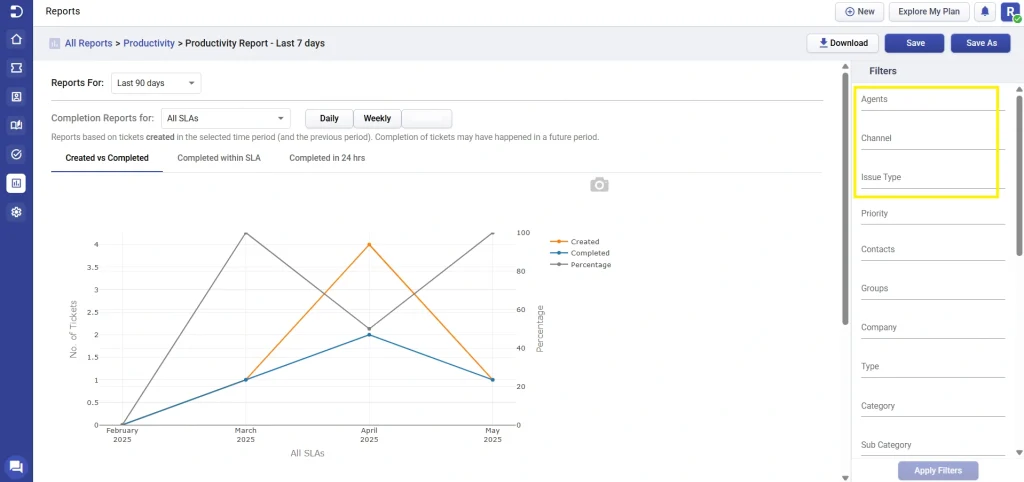Viewport: 1024px width, 482px height.
Task: Click filters panel scroll up arrow
Action: pos(1019,89)
